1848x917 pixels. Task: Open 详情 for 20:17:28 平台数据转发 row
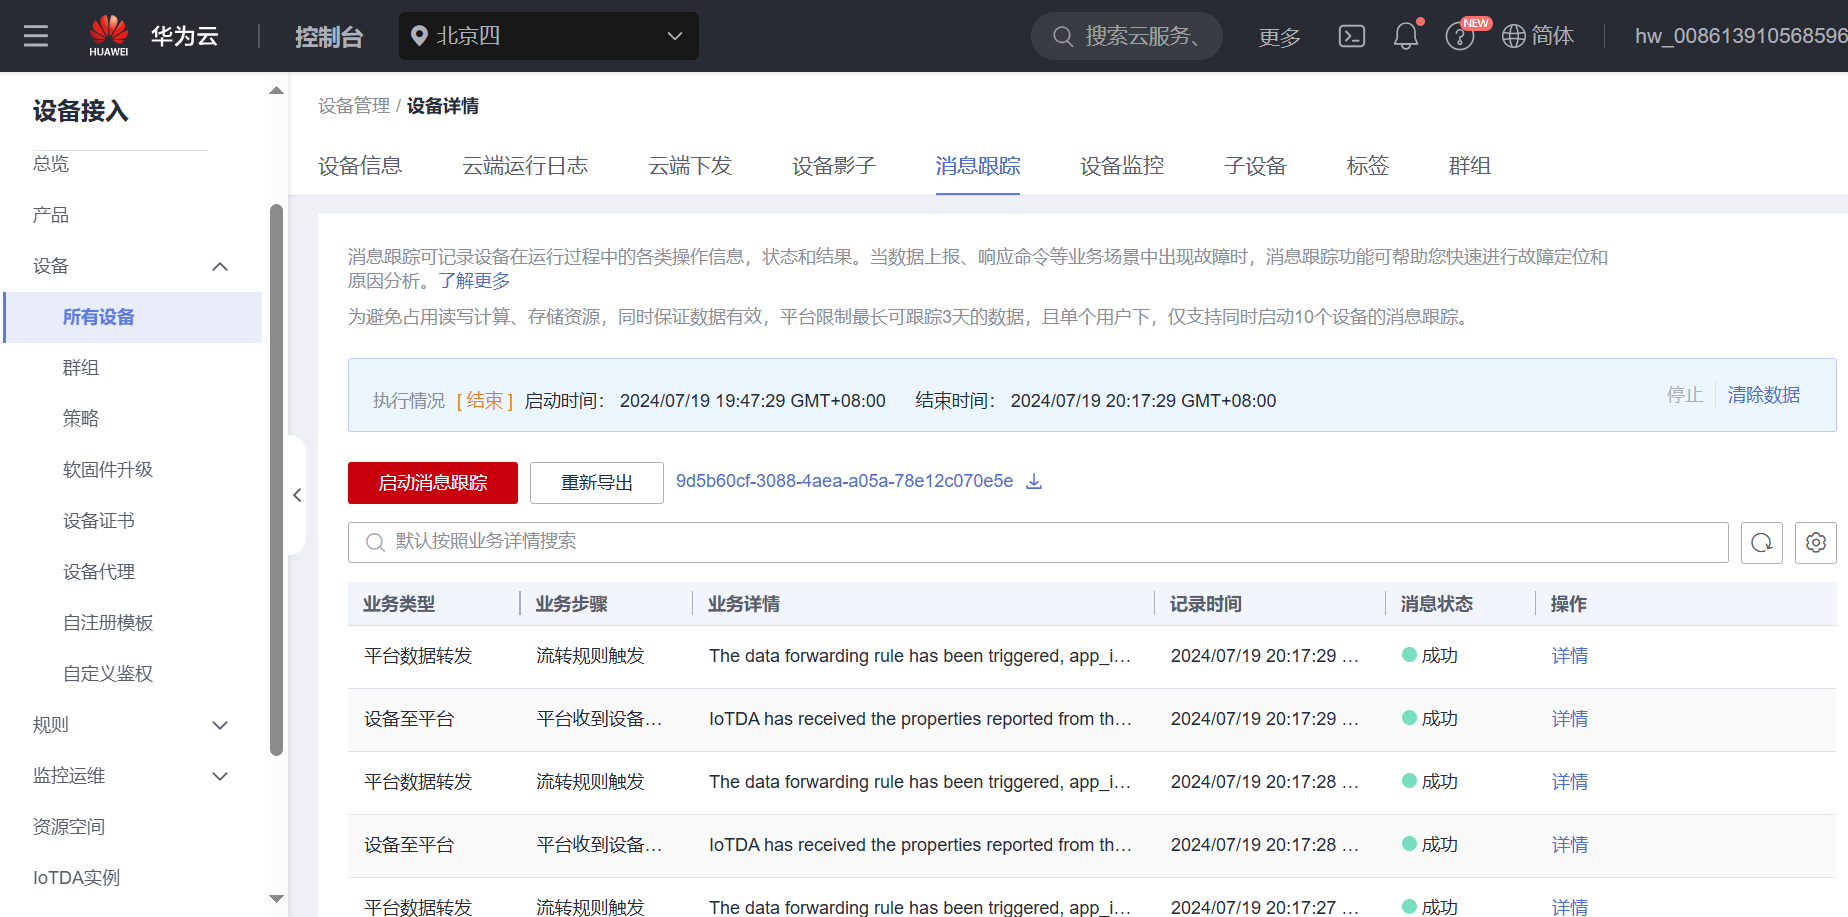pyautogui.click(x=1570, y=782)
